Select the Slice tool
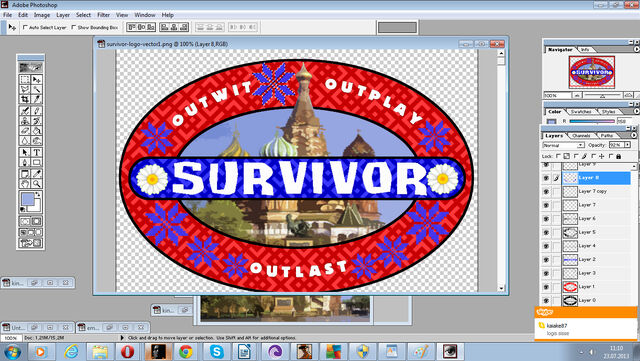The width and height of the screenshot is (640, 361). point(36,99)
